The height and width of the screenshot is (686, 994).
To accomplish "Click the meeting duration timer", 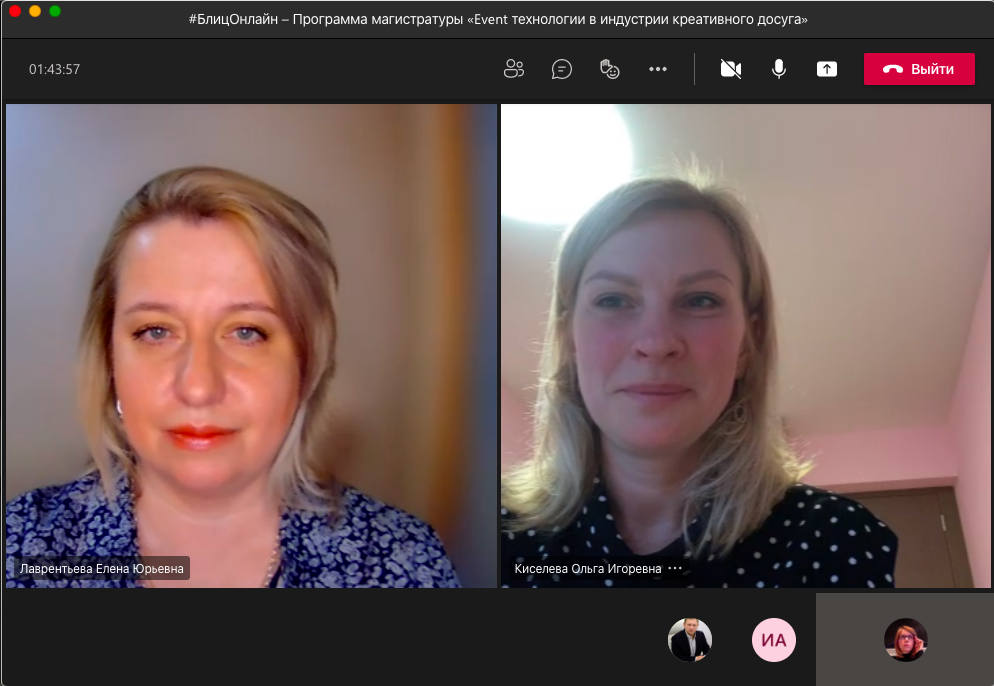I will tap(54, 69).
